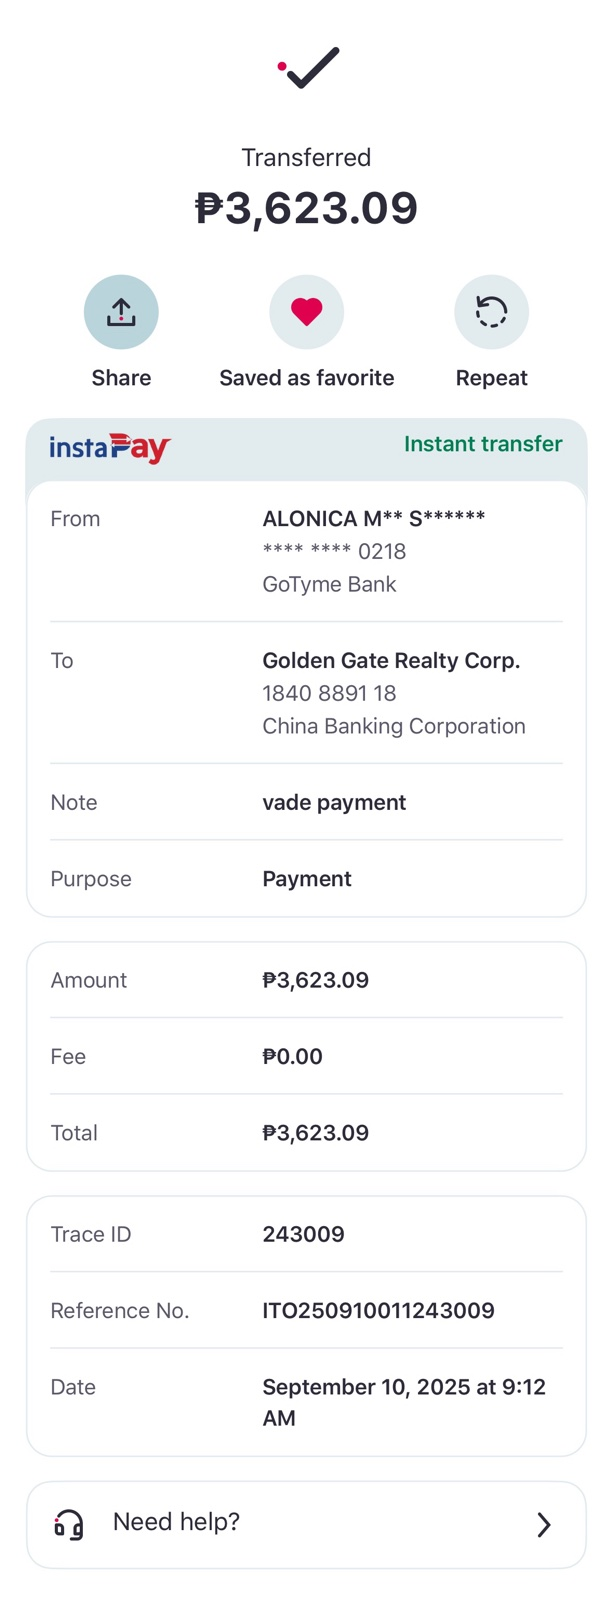The image size is (613, 1600).
Task: Select the Saved as favorite label
Action: tap(306, 378)
